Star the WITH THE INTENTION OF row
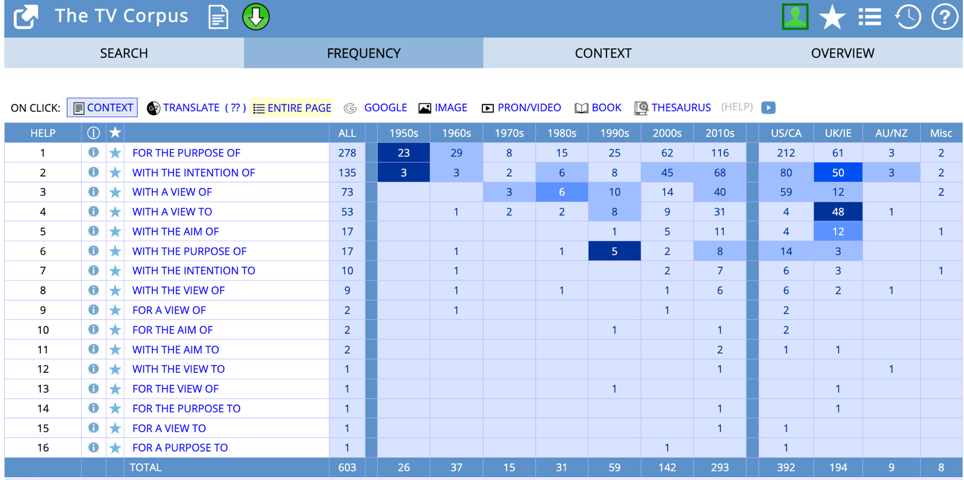 (x=115, y=173)
